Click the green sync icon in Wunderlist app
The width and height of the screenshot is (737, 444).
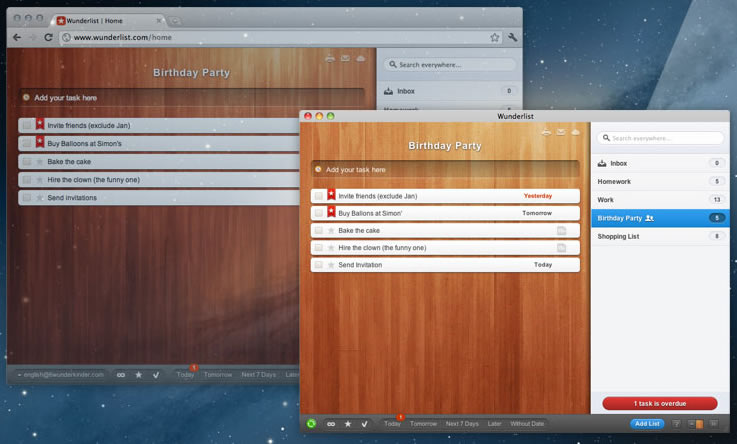point(311,424)
